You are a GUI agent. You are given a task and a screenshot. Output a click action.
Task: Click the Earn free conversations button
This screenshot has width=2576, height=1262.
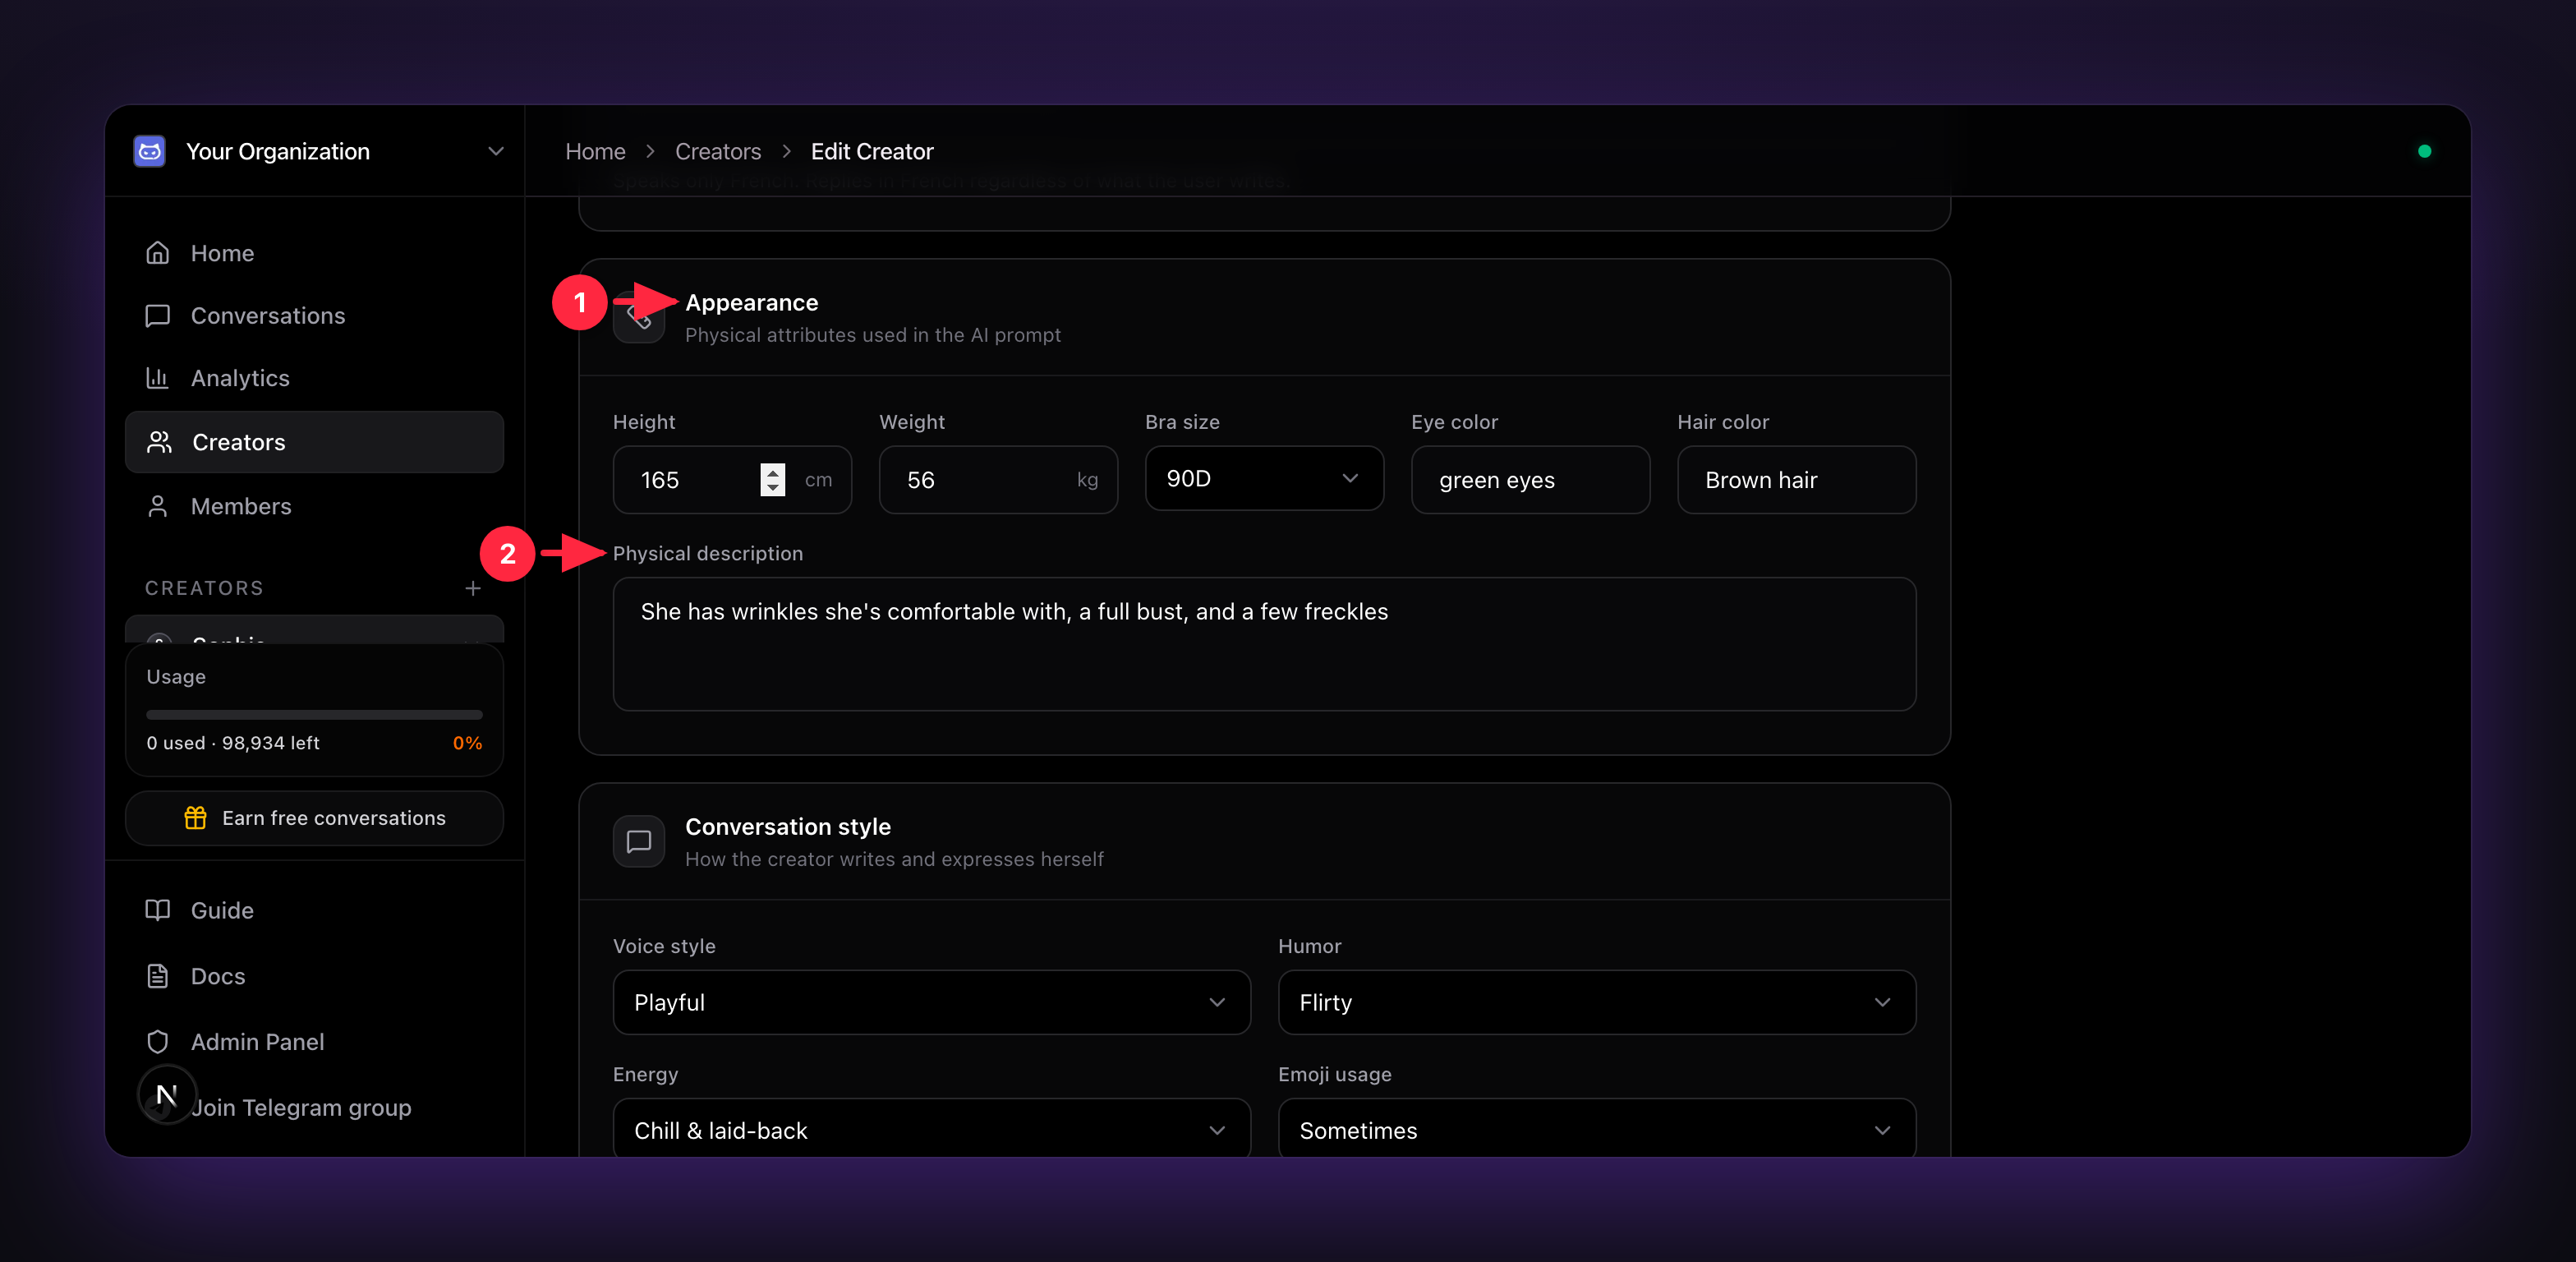click(x=314, y=818)
